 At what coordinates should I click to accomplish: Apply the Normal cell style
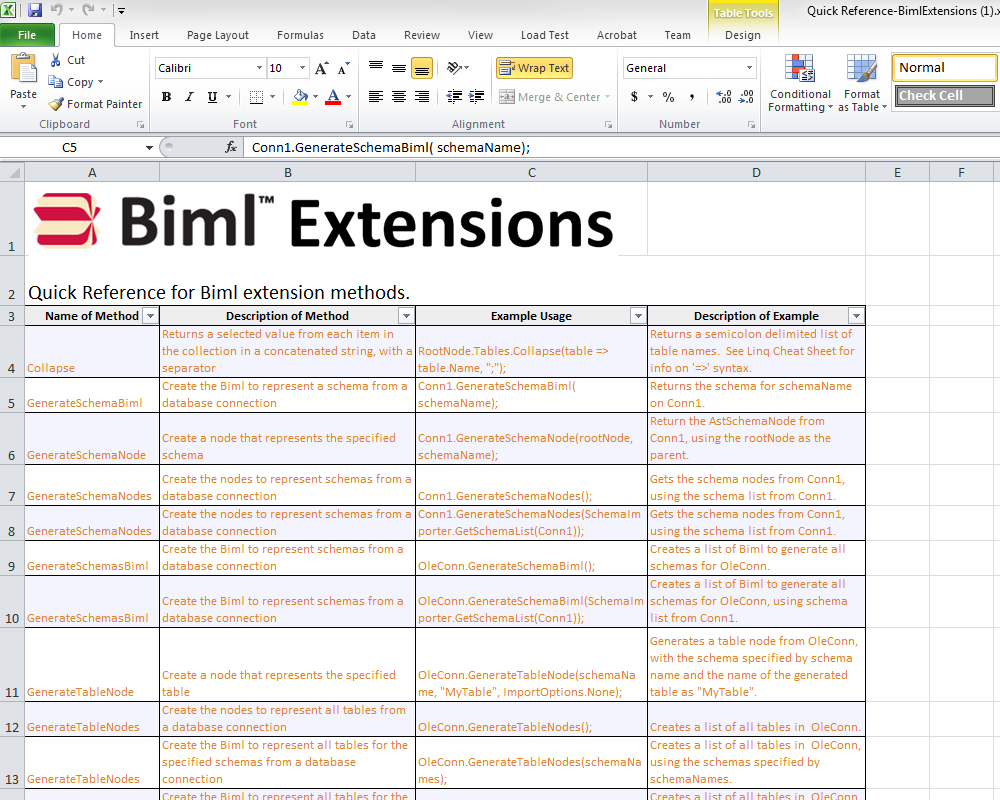click(945, 68)
